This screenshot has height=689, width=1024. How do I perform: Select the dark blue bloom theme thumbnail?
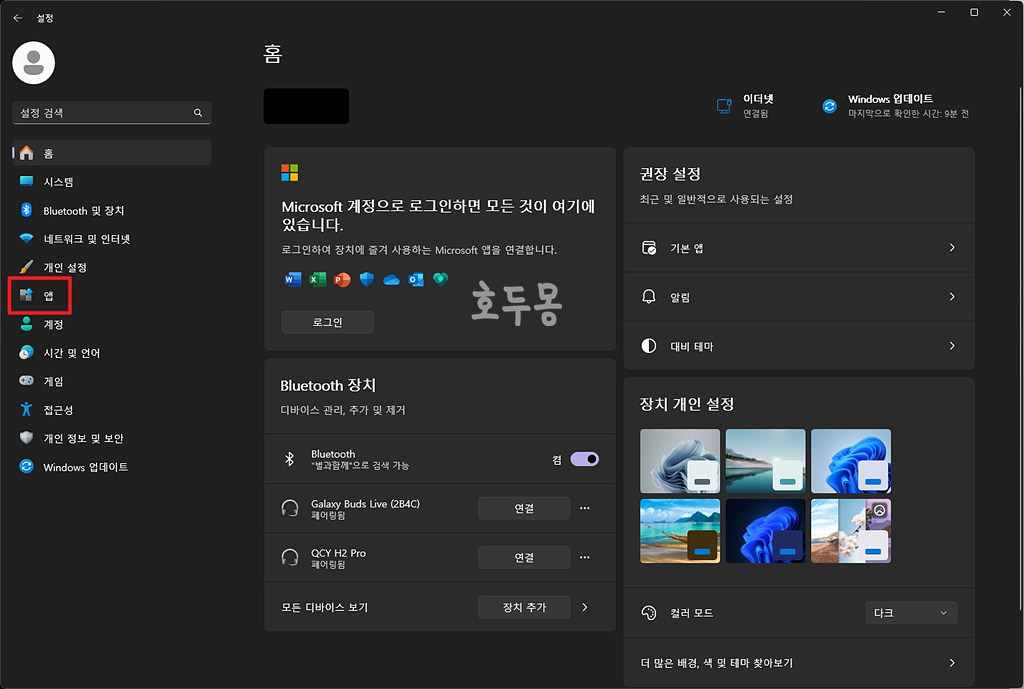click(765, 531)
